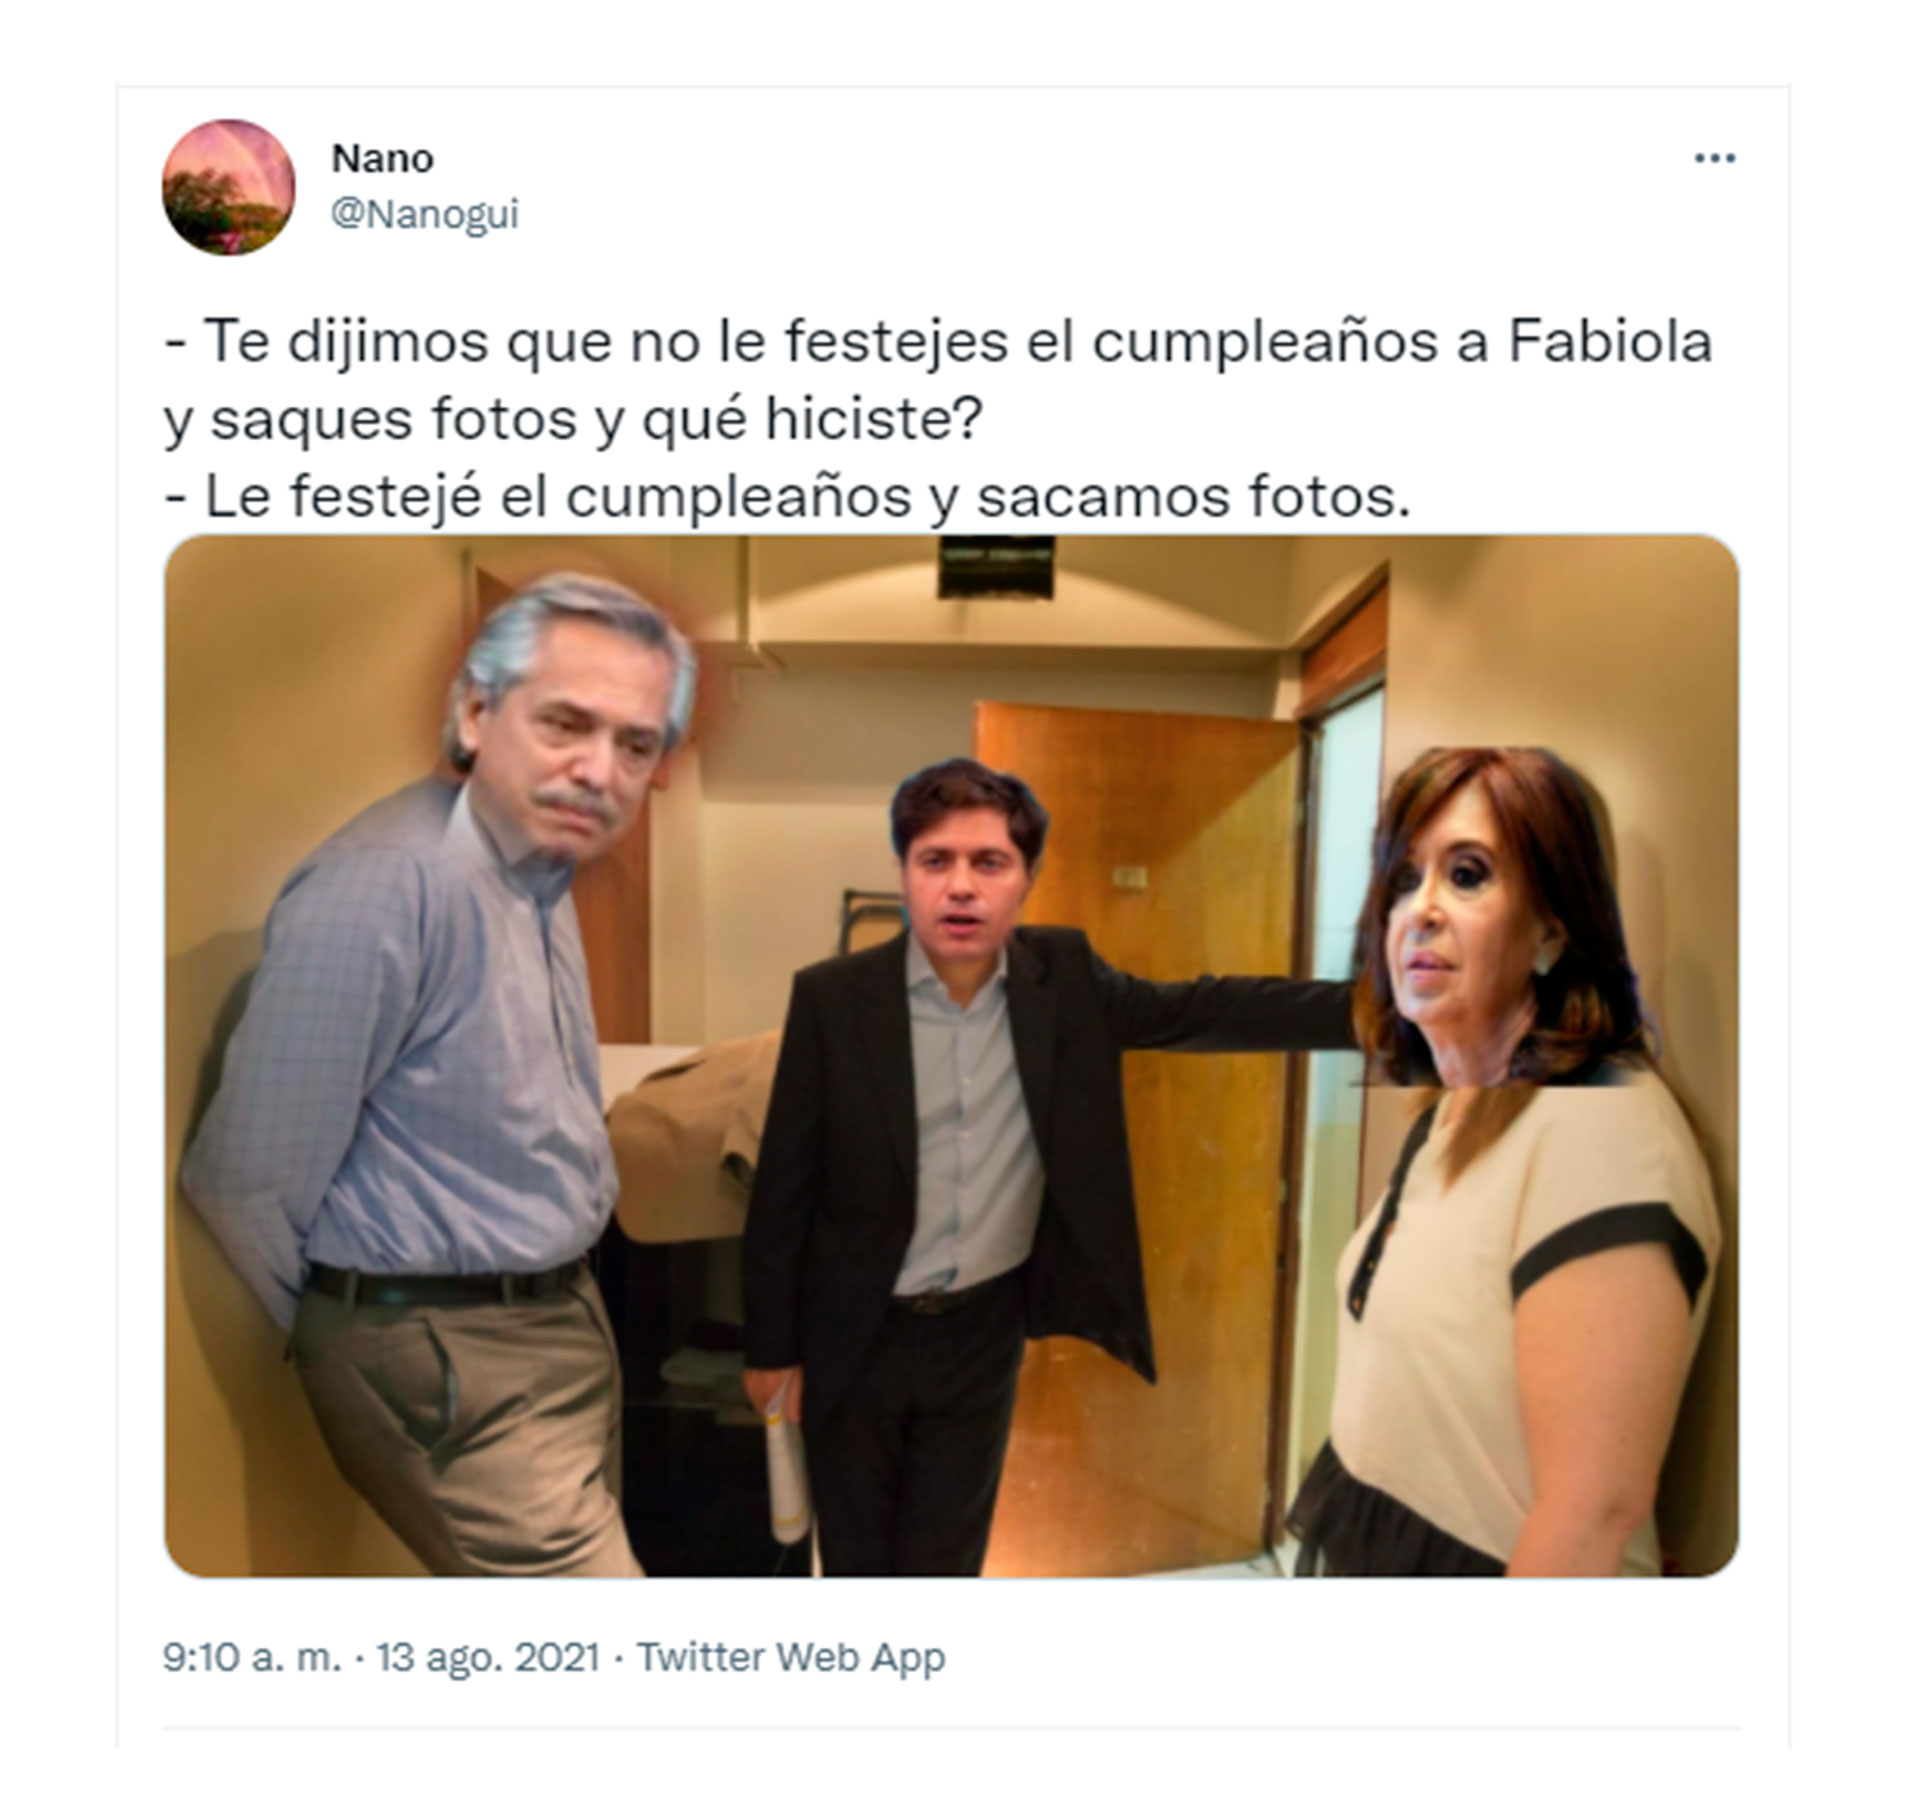Open Nano's round profile avatar

coord(229,187)
